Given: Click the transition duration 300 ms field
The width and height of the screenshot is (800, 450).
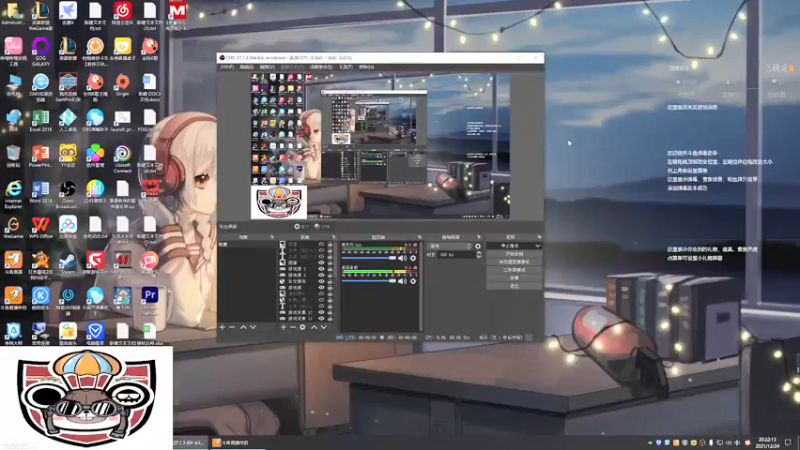Looking at the screenshot, I should (x=457, y=255).
